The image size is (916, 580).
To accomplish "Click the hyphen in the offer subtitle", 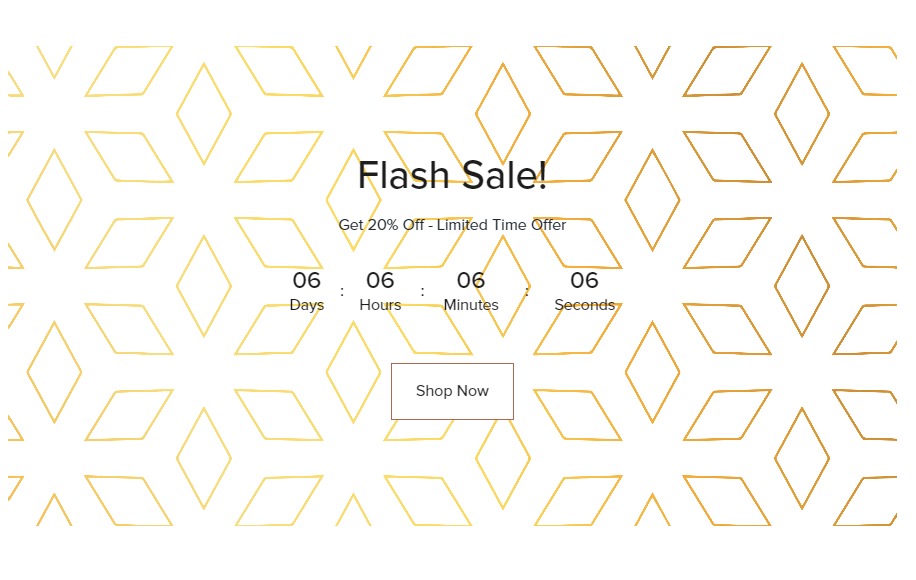I will (431, 226).
